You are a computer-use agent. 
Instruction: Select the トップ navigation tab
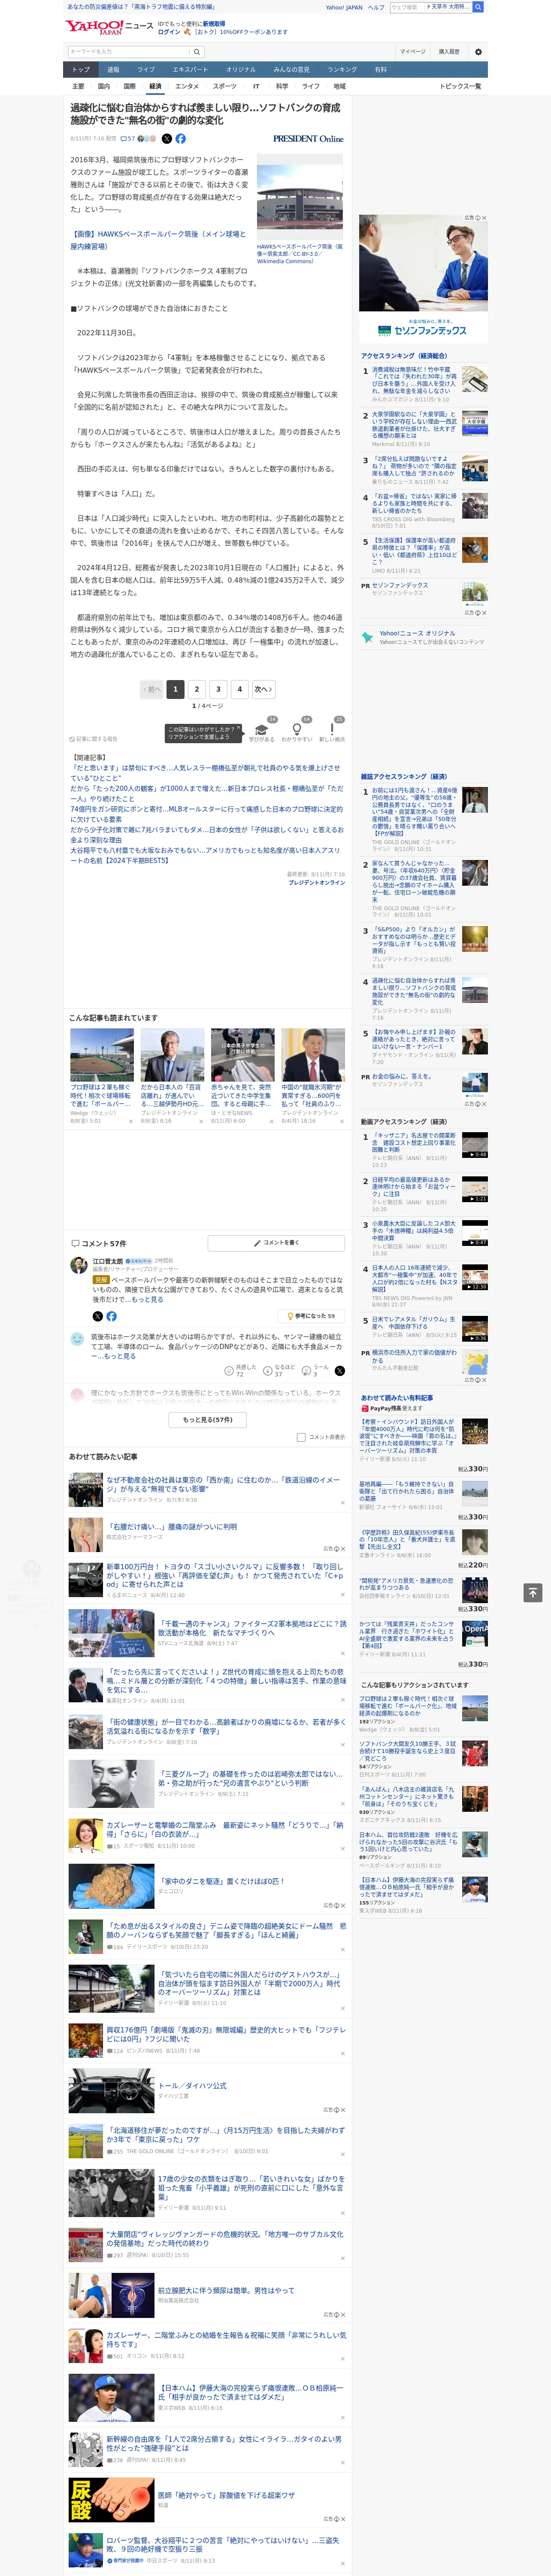point(81,70)
